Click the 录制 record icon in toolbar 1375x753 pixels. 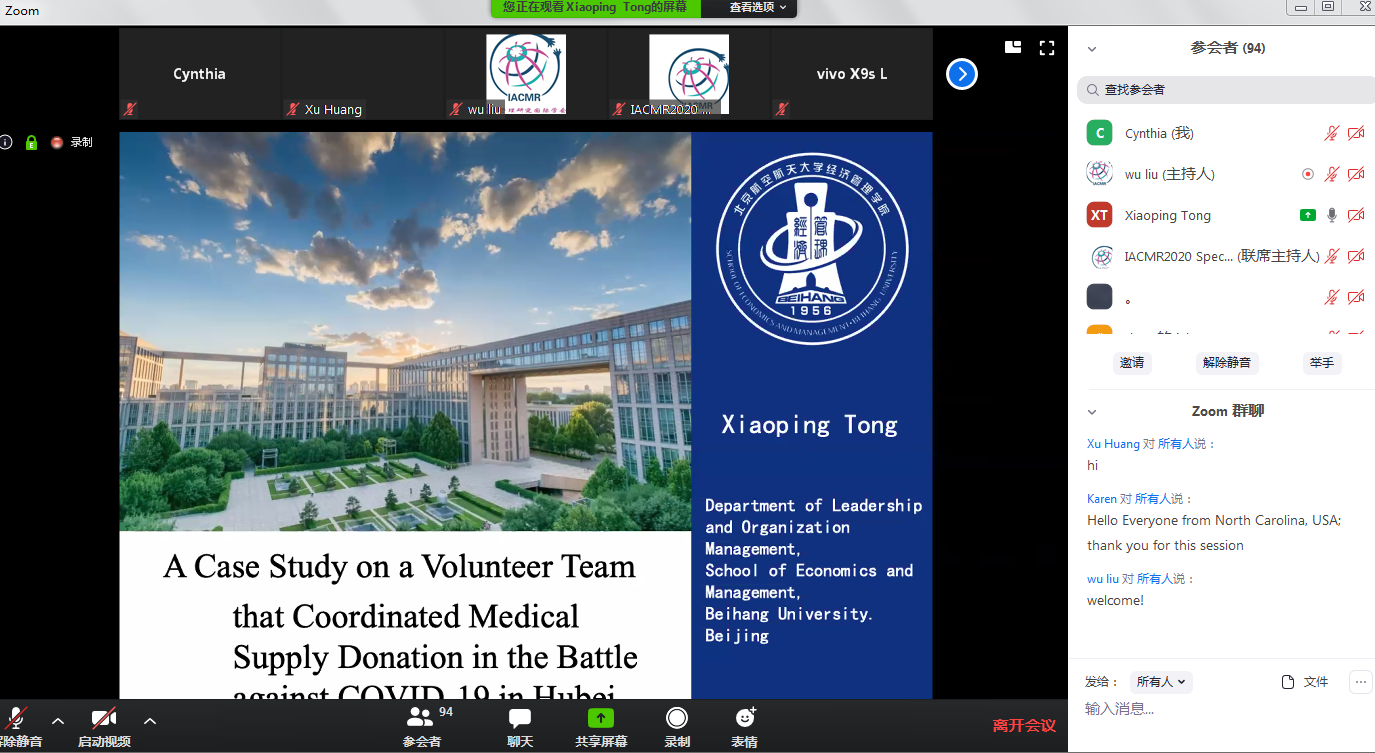tap(677, 718)
